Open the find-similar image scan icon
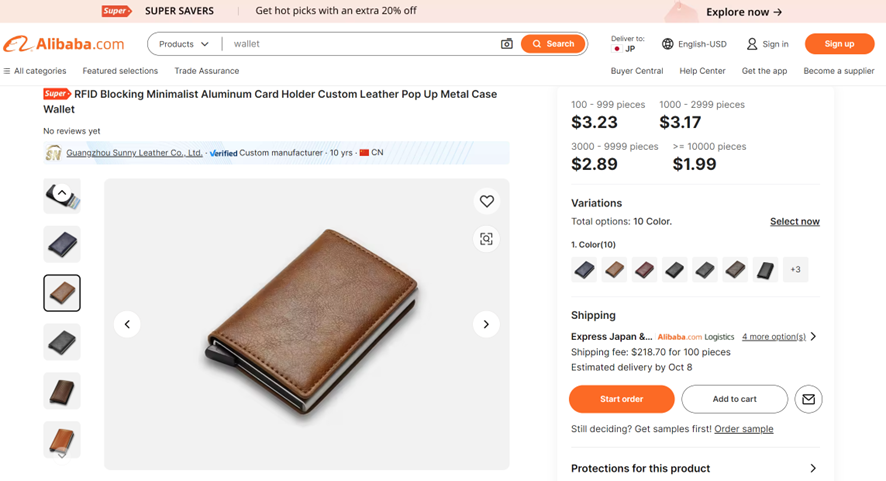The height and width of the screenshot is (481, 886). 487,239
